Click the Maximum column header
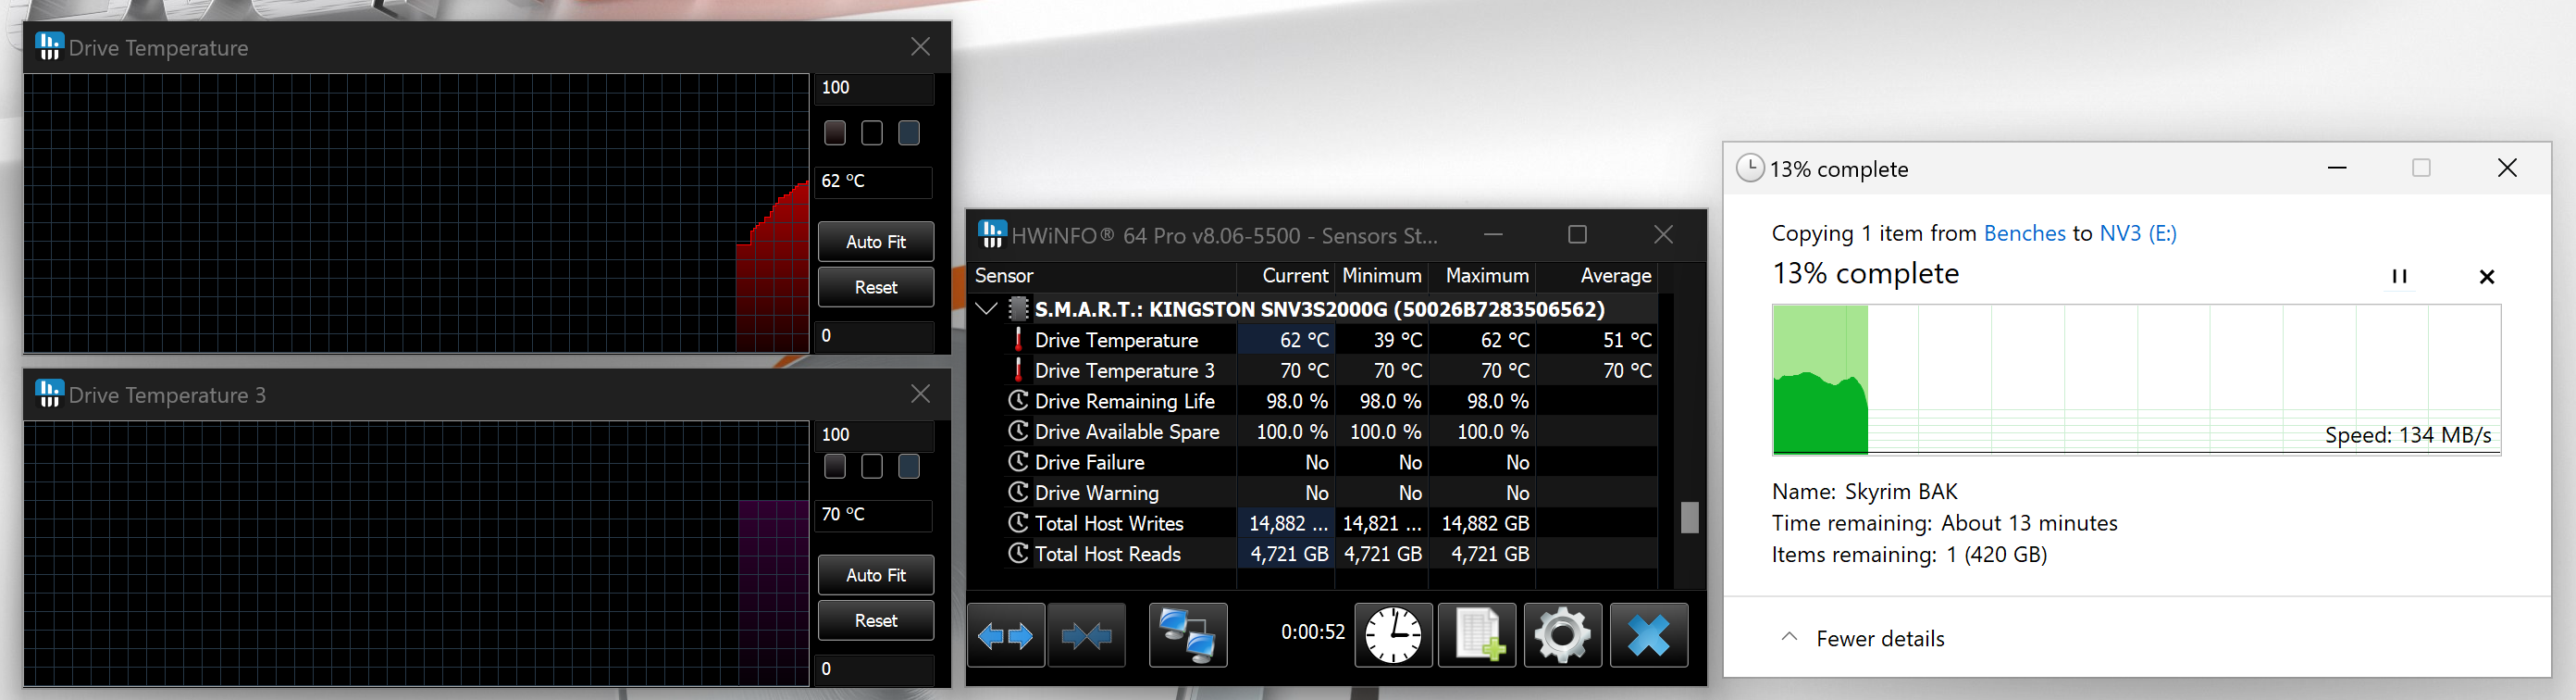The height and width of the screenshot is (700, 2576). pyautogui.click(x=1482, y=276)
